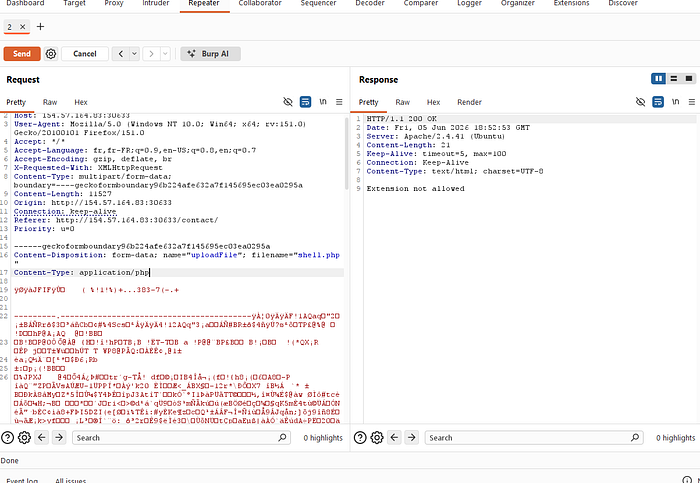
Task: Click the filename value shell.php
Action: [319, 255]
